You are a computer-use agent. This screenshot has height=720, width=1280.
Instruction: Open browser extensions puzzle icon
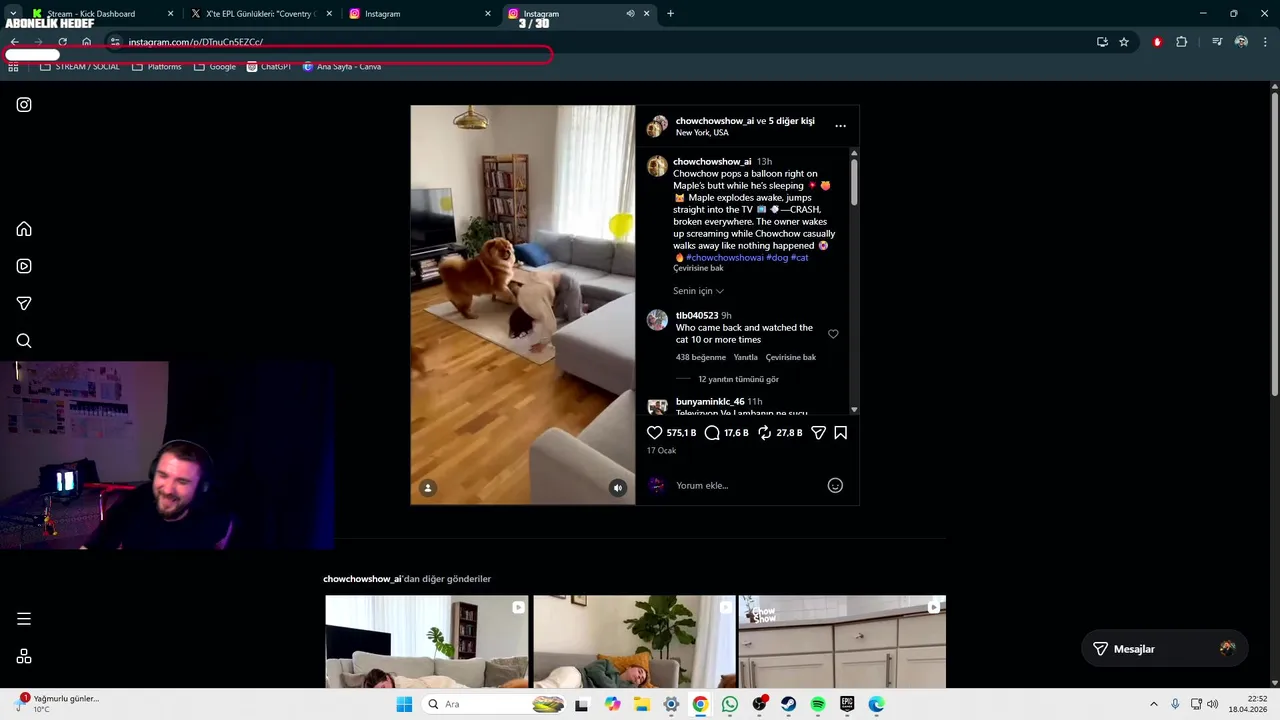(x=1181, y=42)
